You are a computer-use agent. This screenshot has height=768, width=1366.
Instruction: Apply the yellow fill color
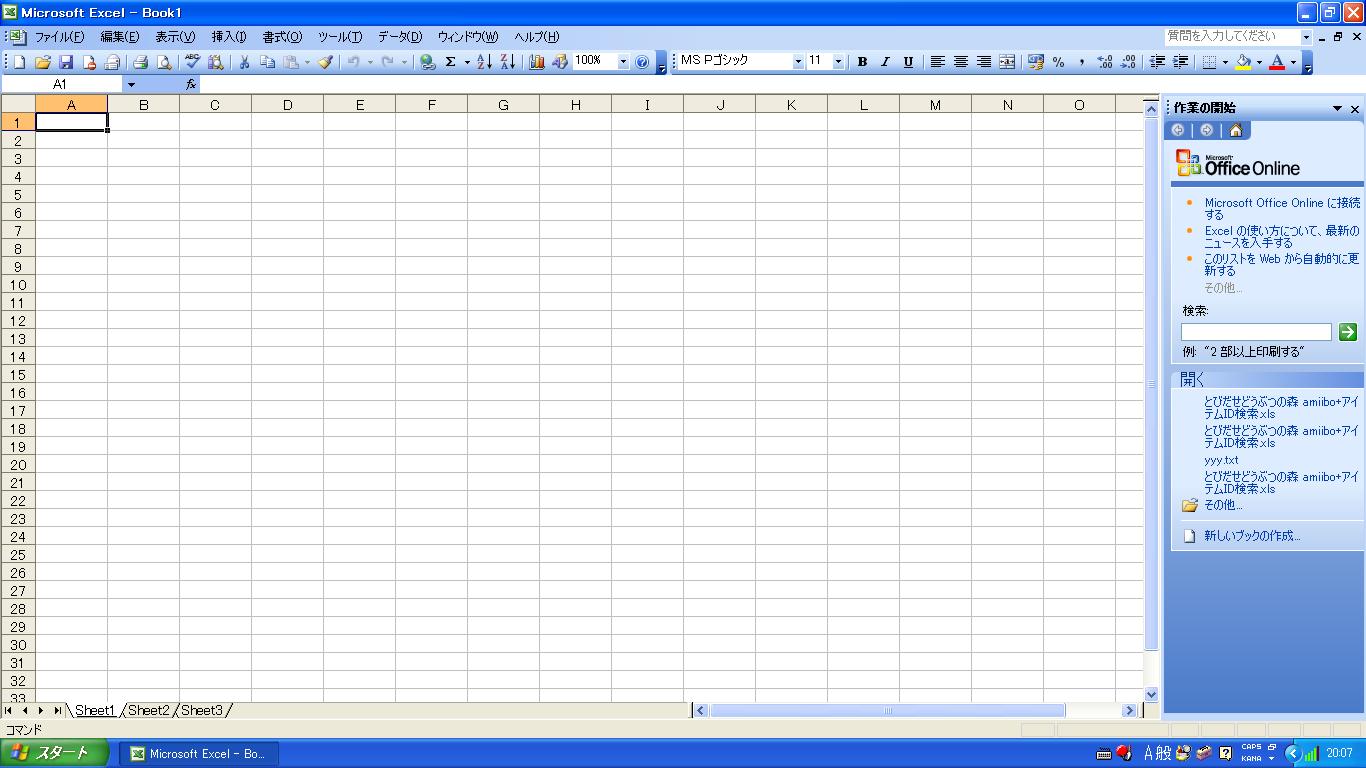1243,62
